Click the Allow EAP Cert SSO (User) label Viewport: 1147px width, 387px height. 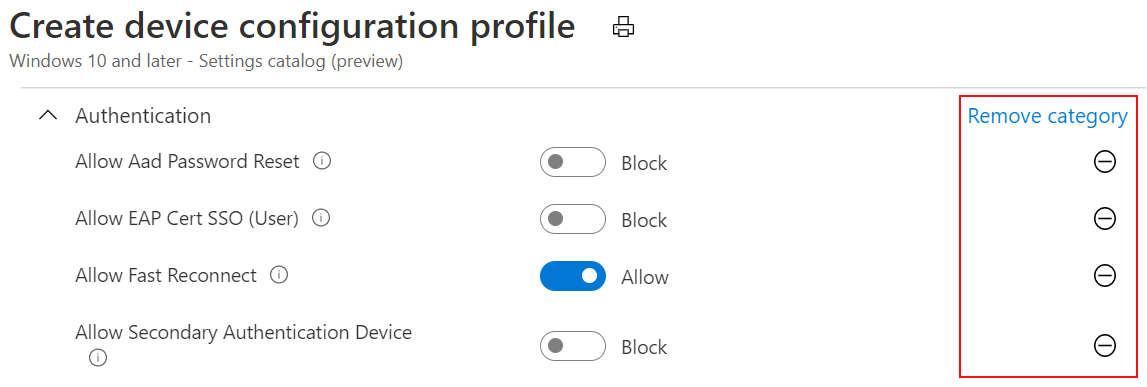(x=187, y=218)
